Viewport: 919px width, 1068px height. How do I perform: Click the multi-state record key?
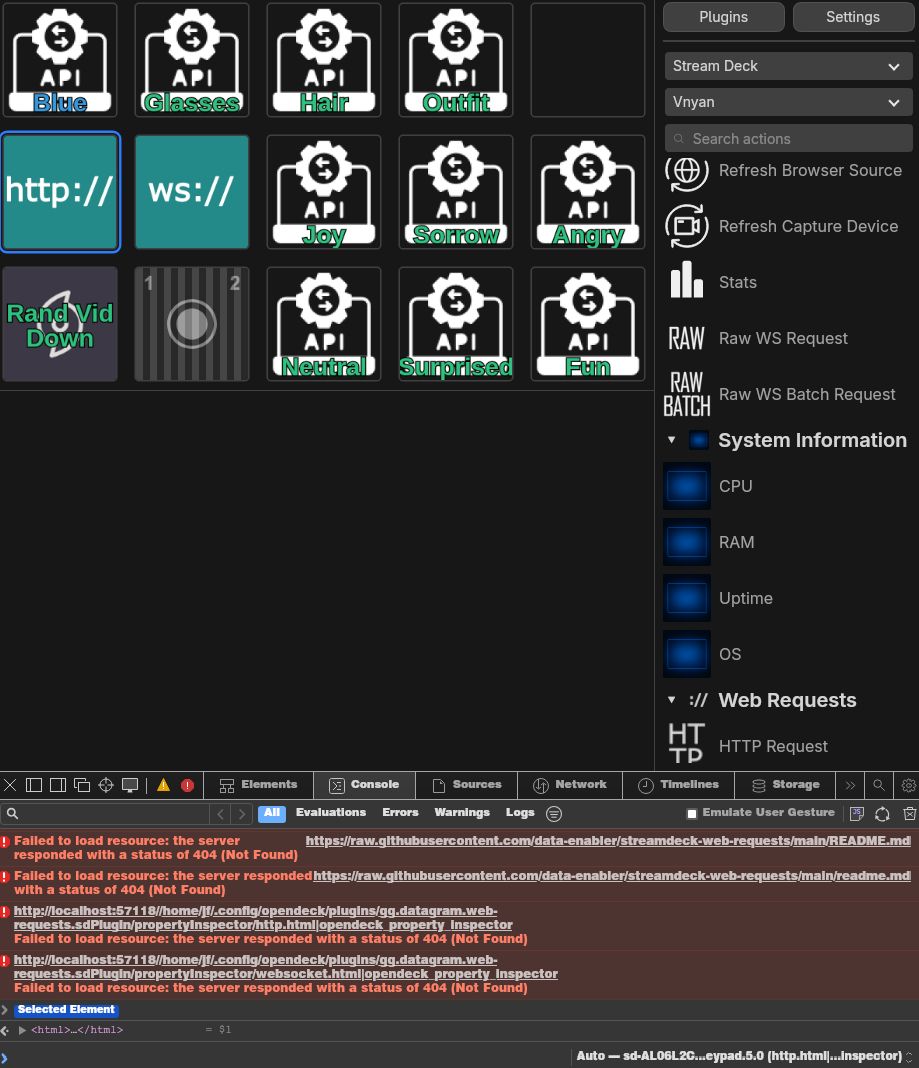tap(192, 324)
